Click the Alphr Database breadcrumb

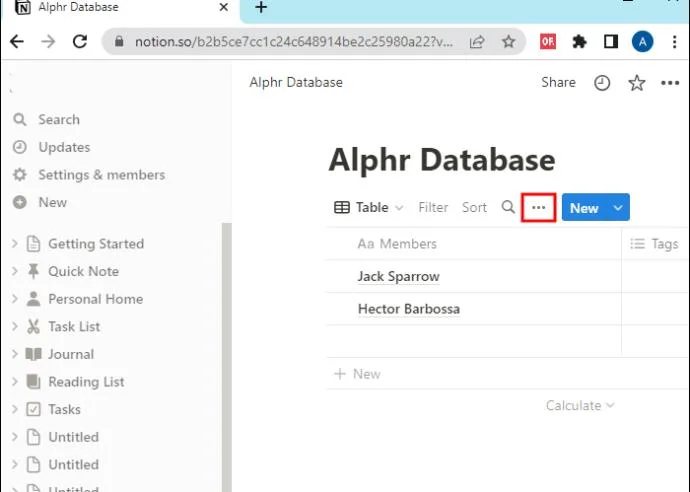coord(296,82)
